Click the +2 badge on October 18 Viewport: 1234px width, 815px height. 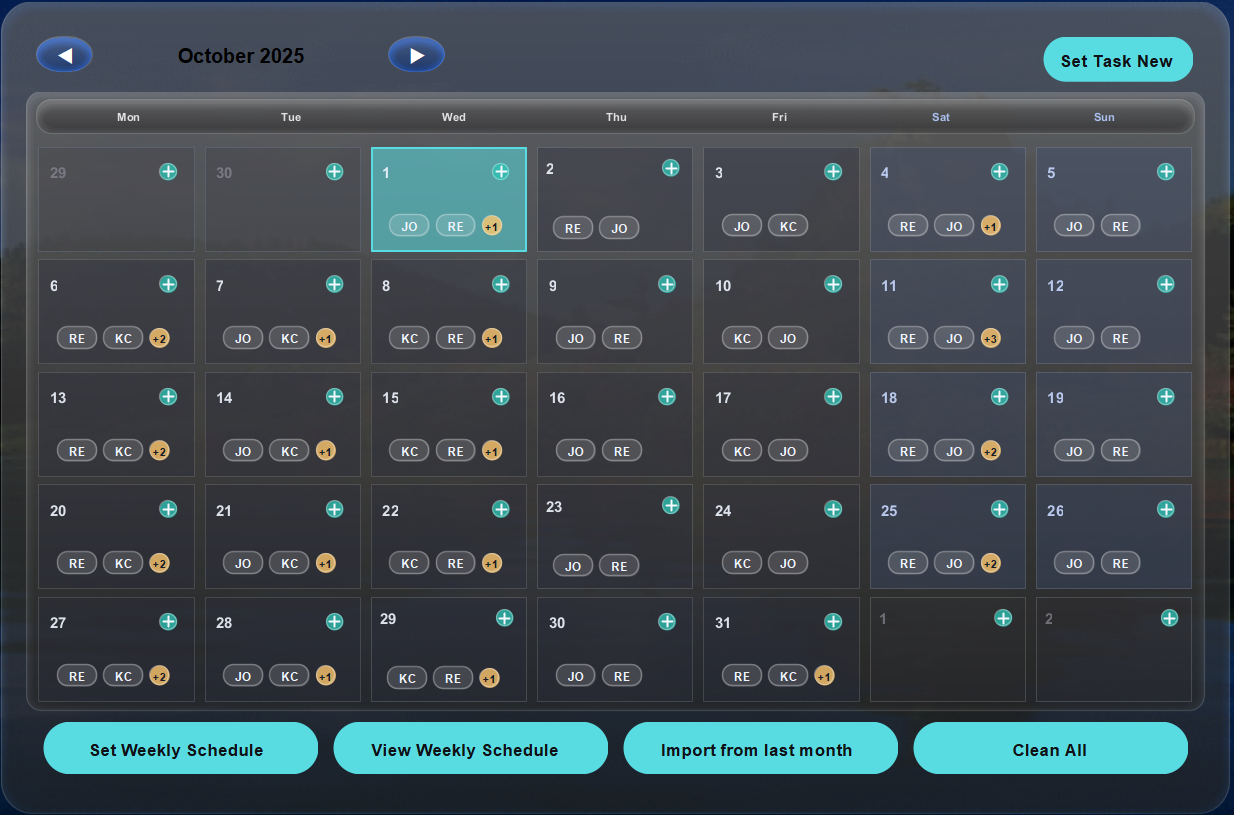991,451
